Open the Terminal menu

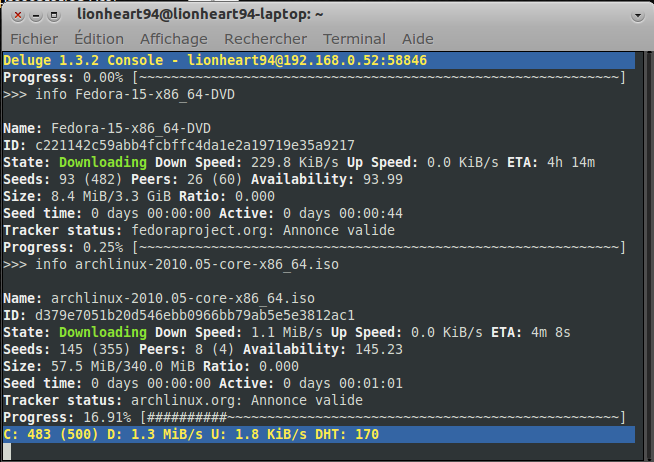(354, 39)
